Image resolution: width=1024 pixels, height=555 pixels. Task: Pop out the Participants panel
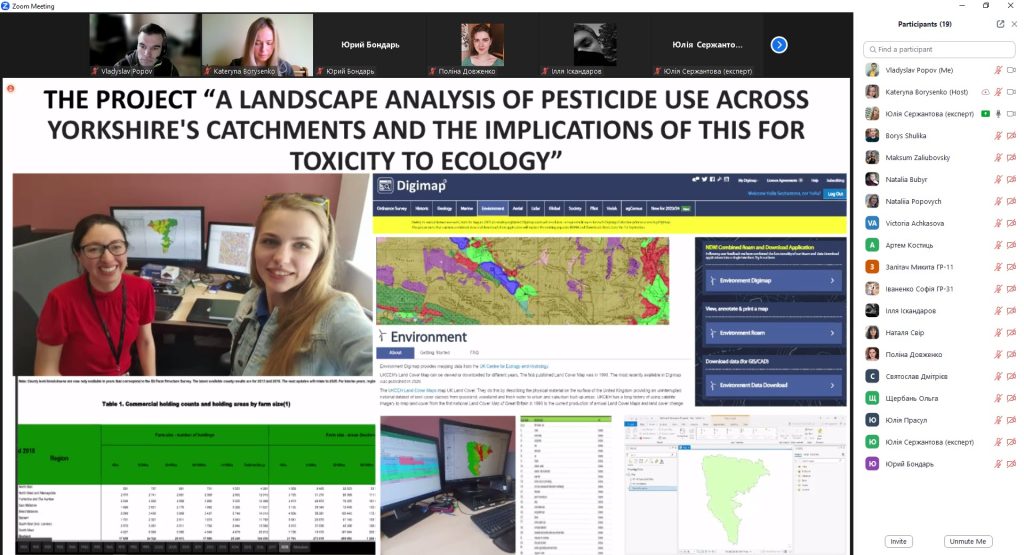pos(1000,24)
